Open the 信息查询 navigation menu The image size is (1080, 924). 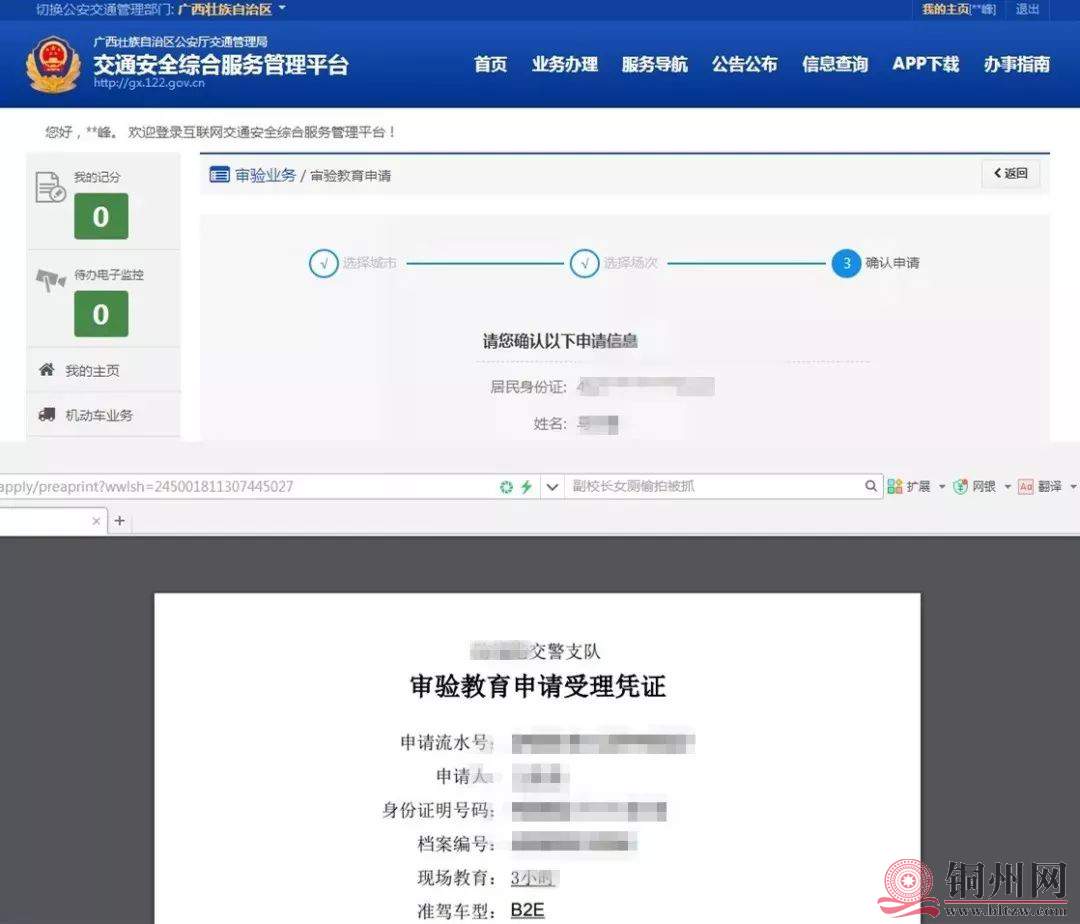coord(835,64)
